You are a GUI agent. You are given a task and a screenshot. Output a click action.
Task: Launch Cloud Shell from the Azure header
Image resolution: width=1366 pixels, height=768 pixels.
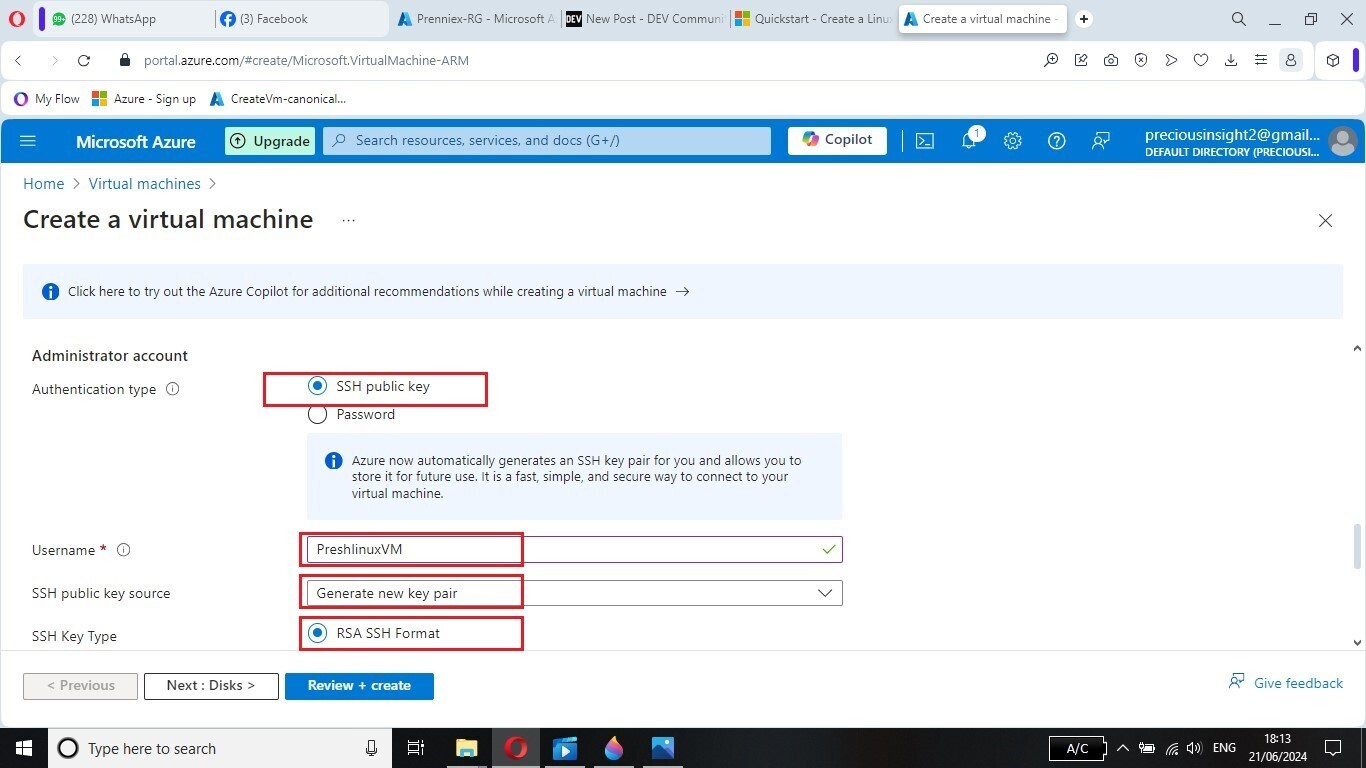(x=925, y=141)
